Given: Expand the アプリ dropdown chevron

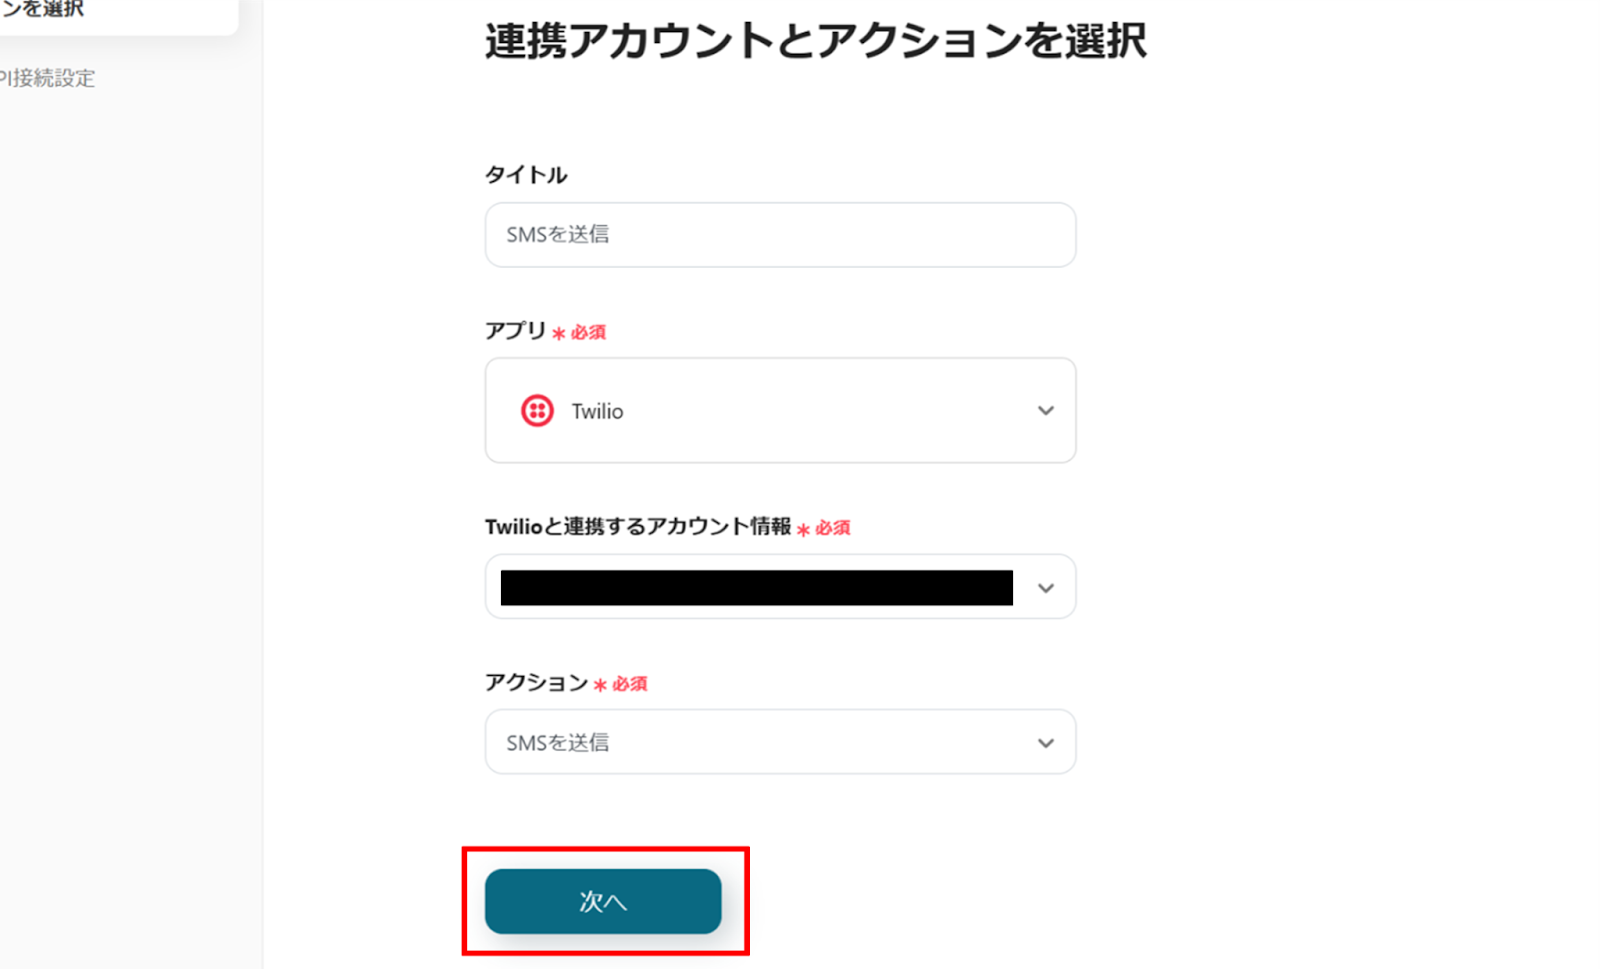Looking at the screenshot, I should pos(1045,411).
